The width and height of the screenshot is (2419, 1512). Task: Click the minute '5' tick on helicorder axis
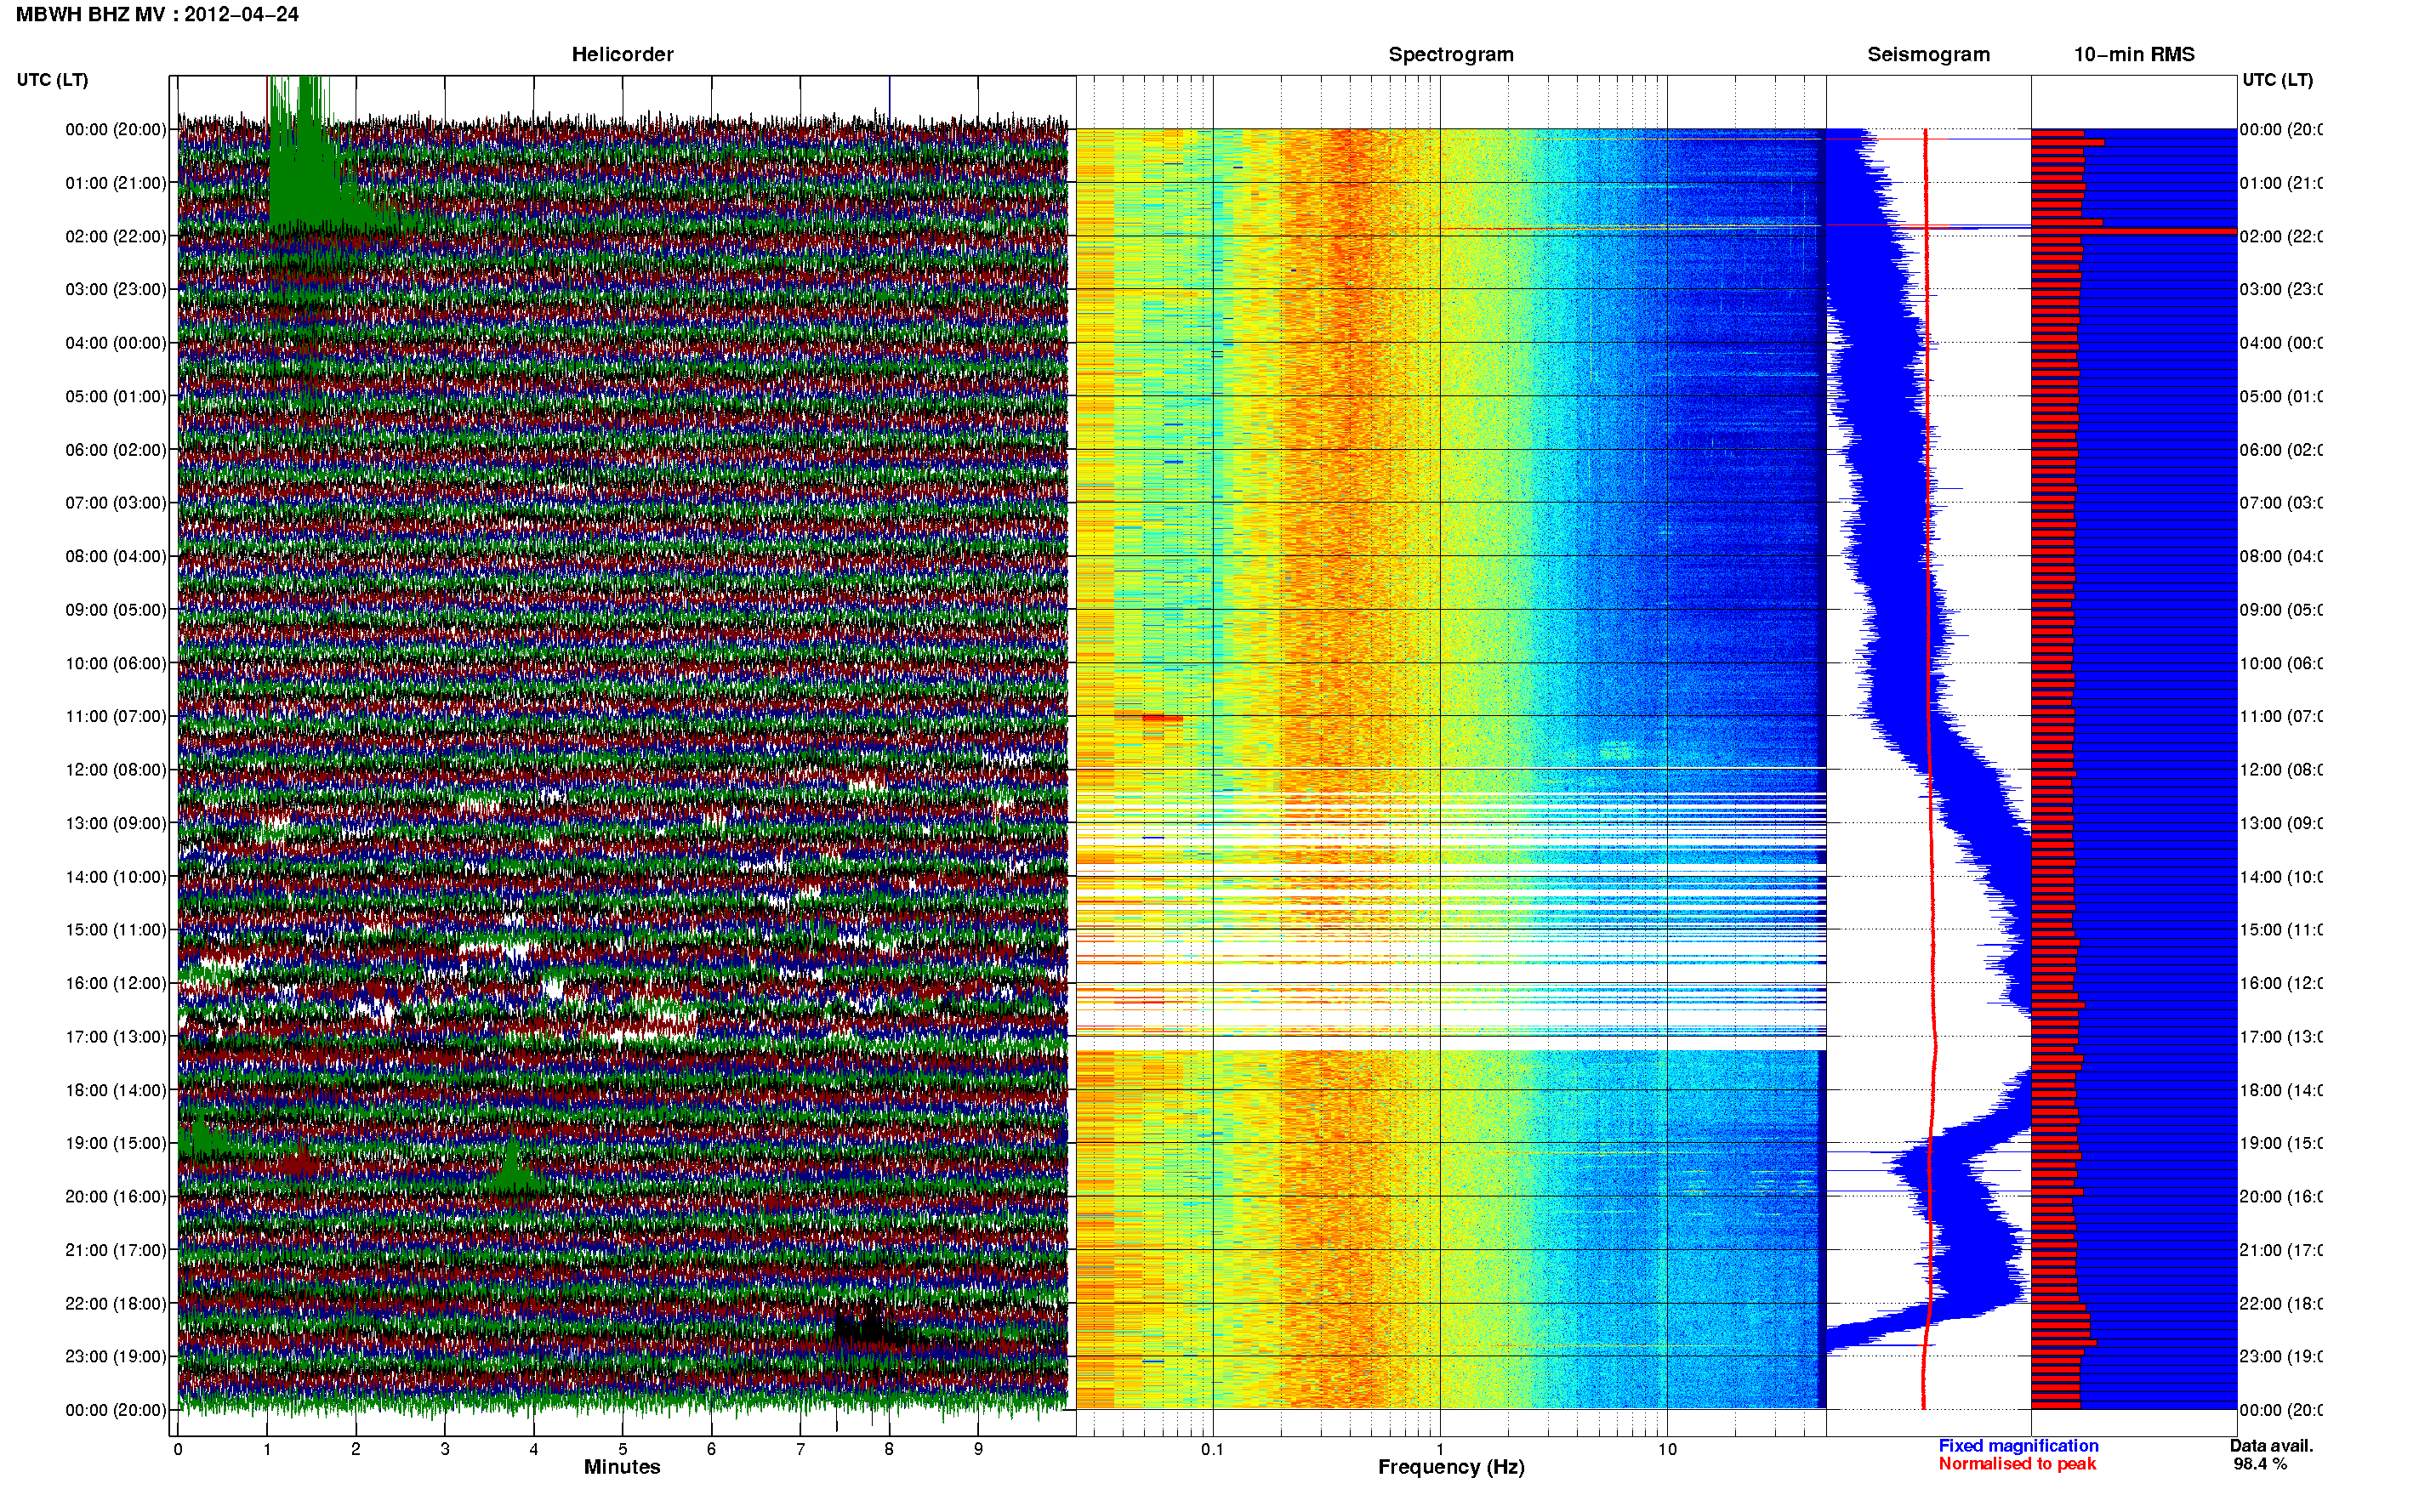click(x=622, y=1449)
